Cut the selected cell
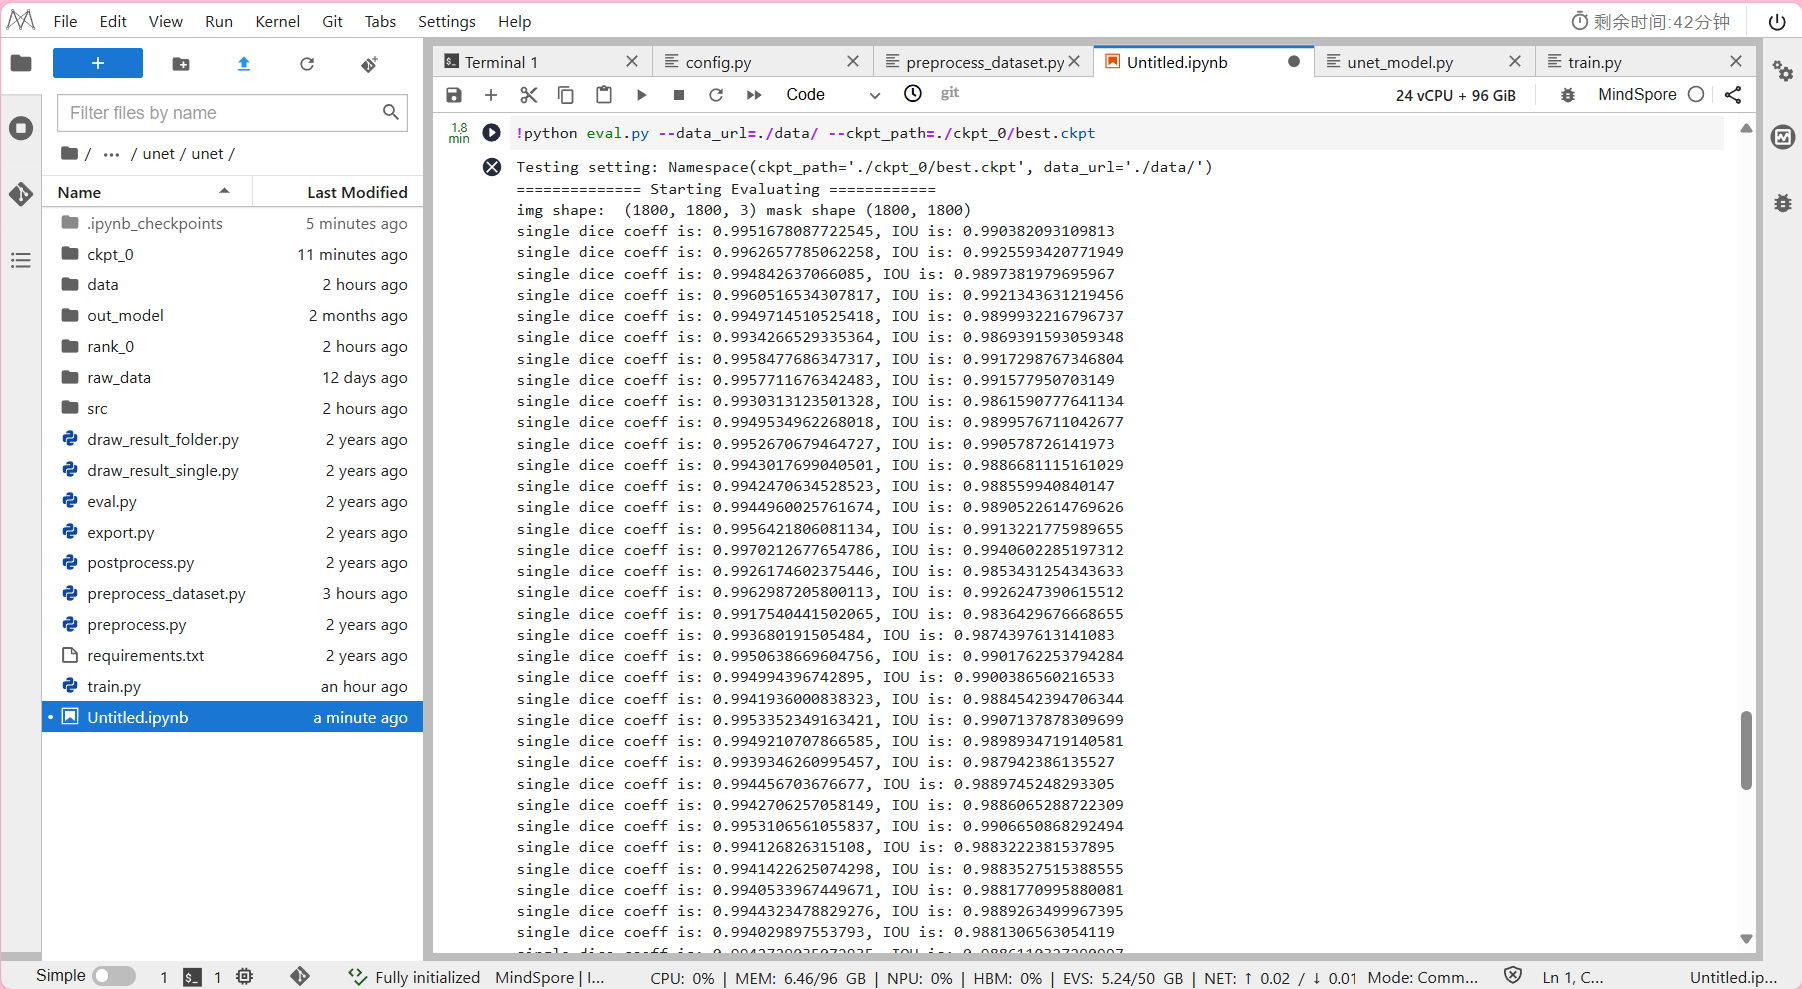Viewport: 1802px width, 989px height. click(529, 94)
